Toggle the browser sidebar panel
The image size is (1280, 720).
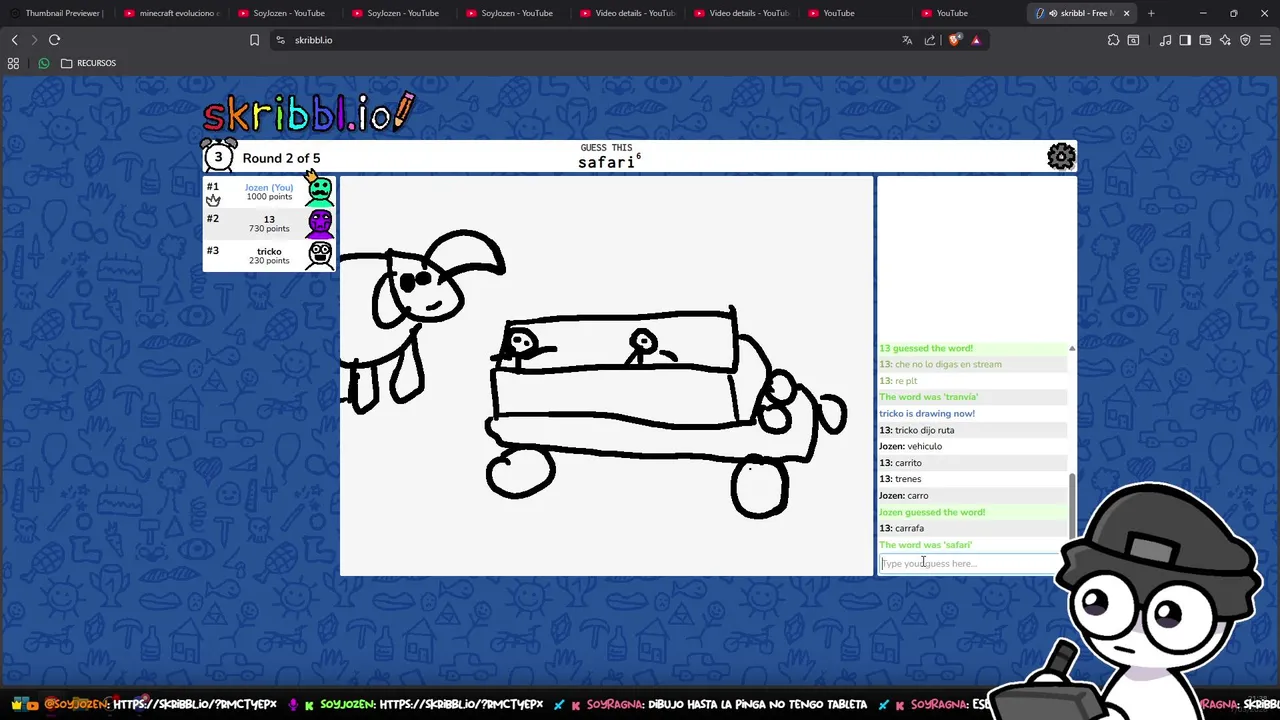1185,40
